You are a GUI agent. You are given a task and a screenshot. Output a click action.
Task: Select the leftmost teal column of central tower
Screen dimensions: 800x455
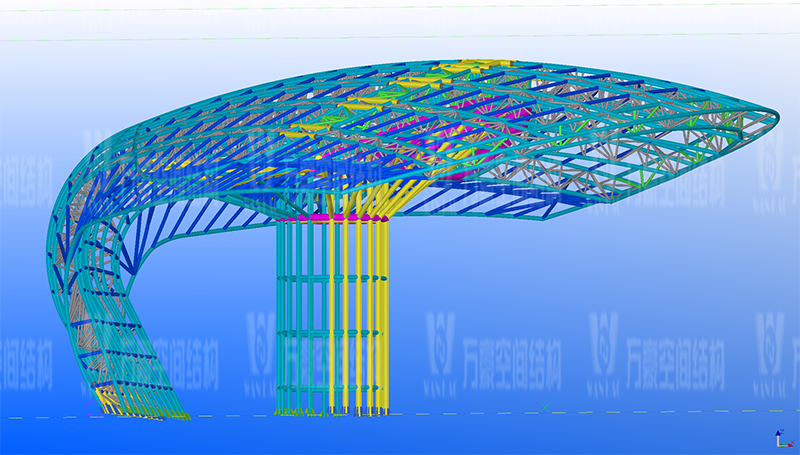click(279, 320)
